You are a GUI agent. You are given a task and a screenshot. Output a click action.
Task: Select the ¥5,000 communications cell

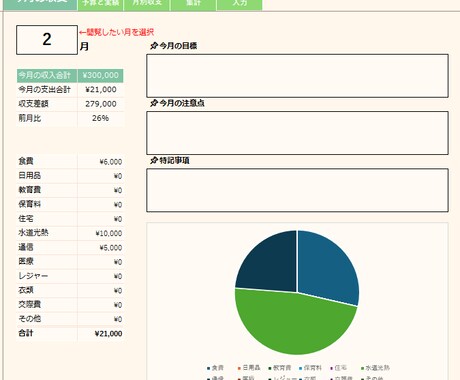pos(101,248)
